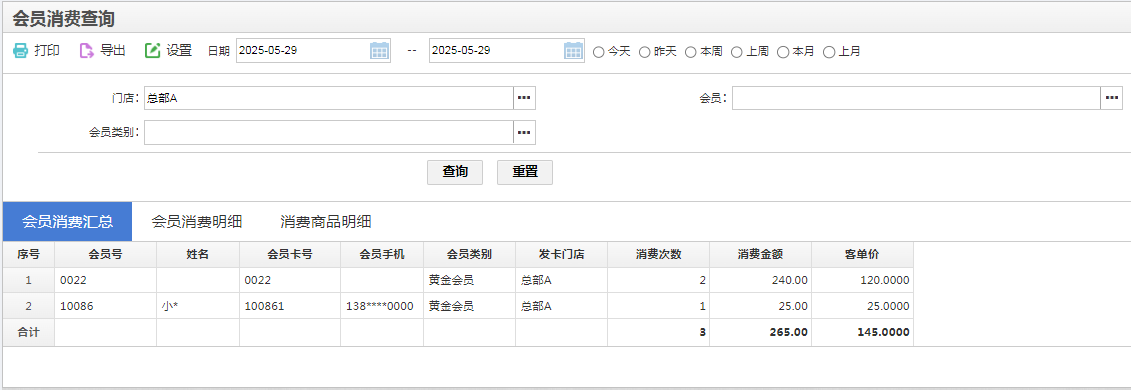Sort by the 消费金额 column header
The width and height of the screenshot is (1131, 390).
point(760,254)
